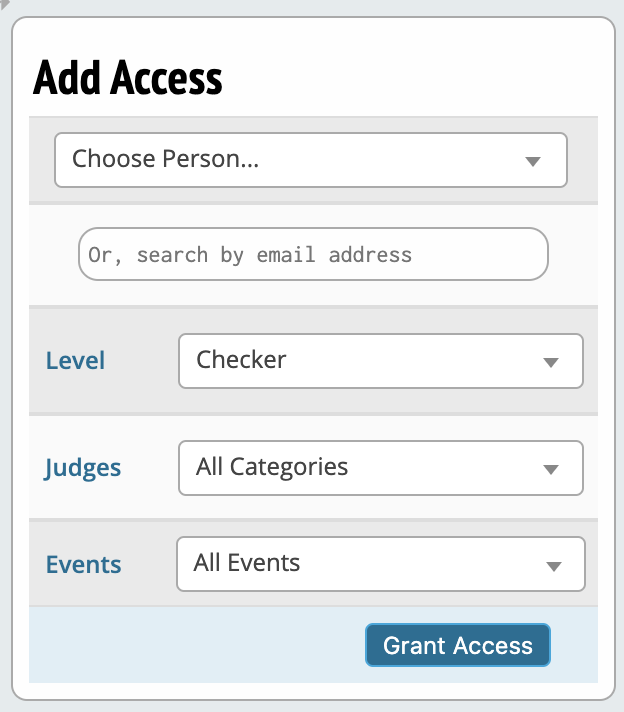Click the Add Access heading
Viewport: 624px width, 712px height.
(128, 78)
